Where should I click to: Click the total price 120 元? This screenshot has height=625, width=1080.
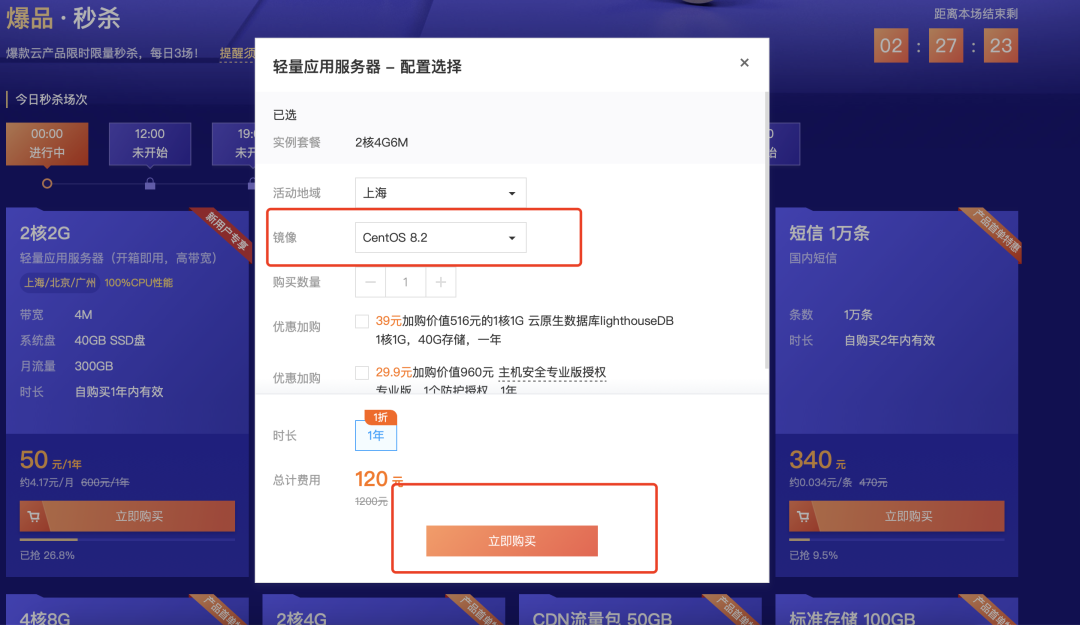pos(379,479)
